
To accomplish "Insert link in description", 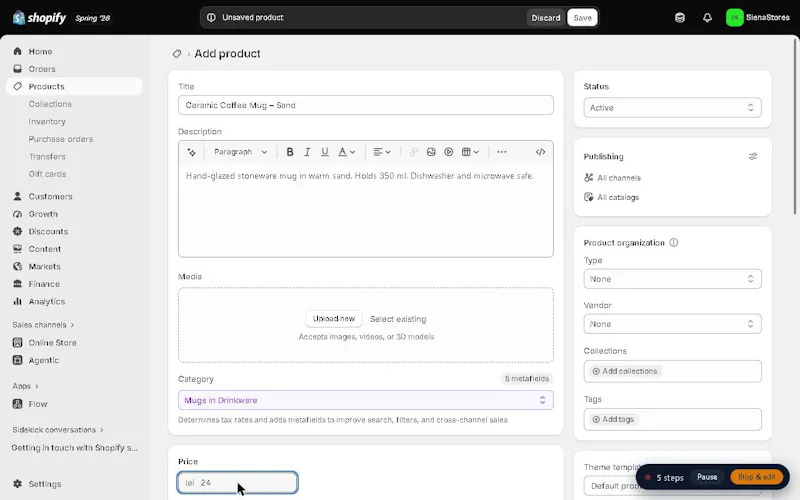I will 414,152.
